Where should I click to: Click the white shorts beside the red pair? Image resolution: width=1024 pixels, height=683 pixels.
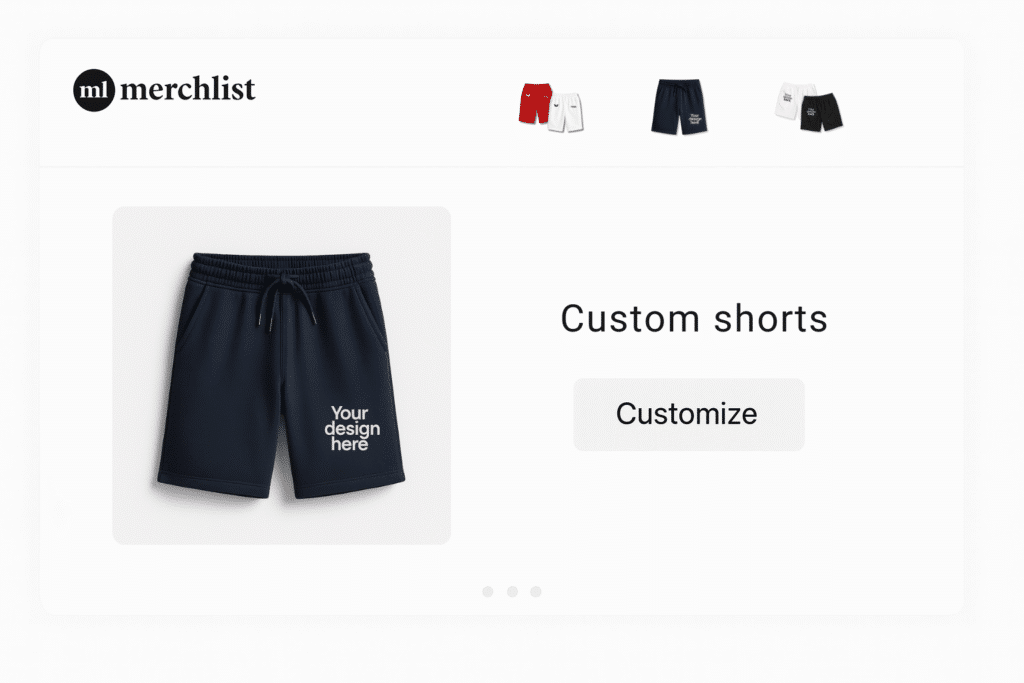[x=566, y=113]
